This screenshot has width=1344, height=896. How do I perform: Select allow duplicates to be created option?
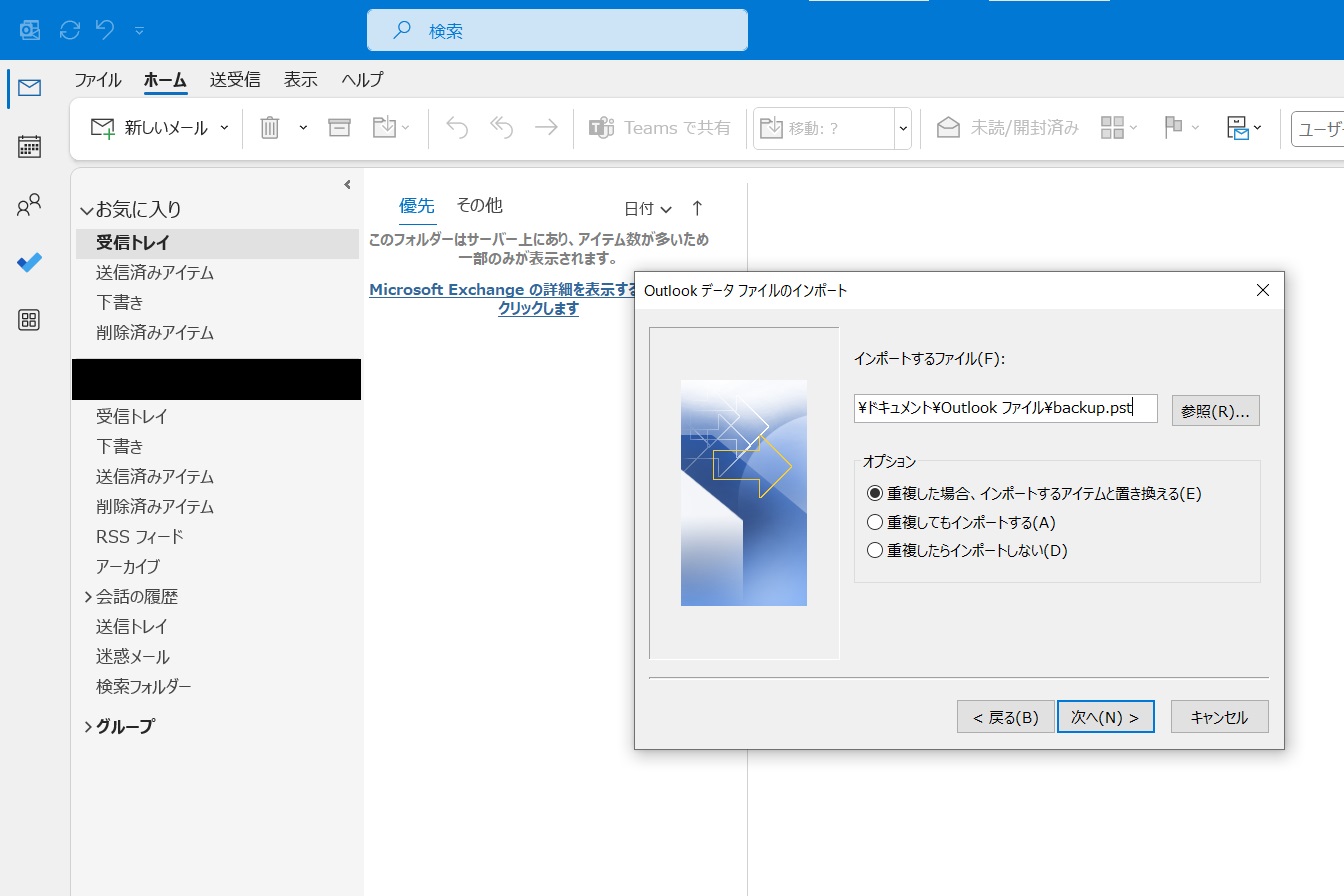coord(875,522)
